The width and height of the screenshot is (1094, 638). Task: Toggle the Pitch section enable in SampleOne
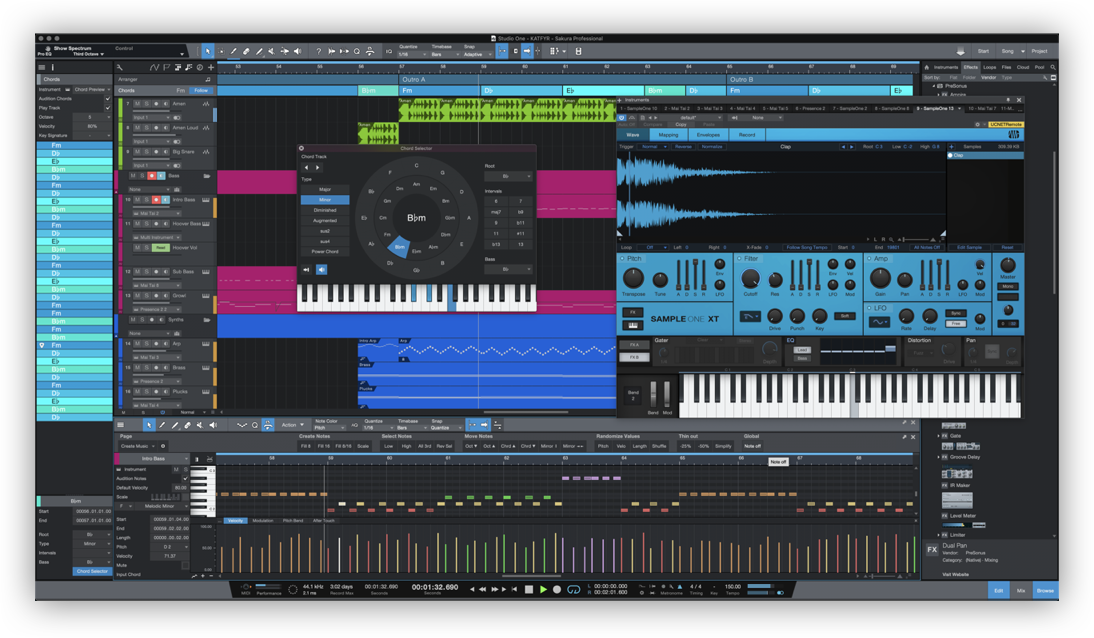click(x=622, y=258)
